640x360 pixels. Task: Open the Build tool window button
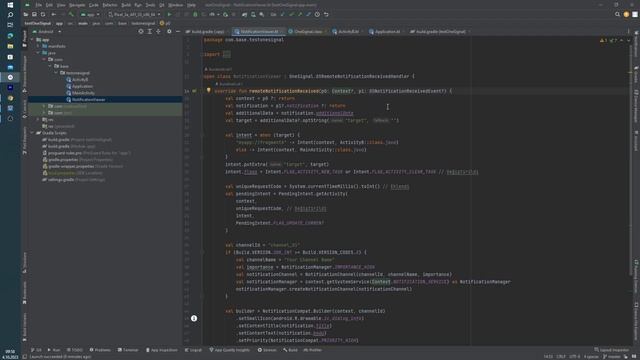pyautogui.click(x=291, y=350)
